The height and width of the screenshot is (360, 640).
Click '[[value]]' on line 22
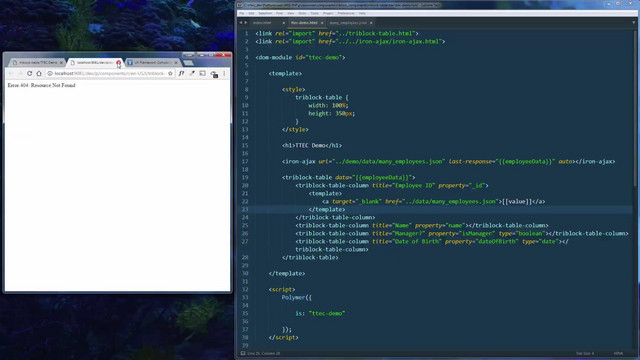point(517,202)
